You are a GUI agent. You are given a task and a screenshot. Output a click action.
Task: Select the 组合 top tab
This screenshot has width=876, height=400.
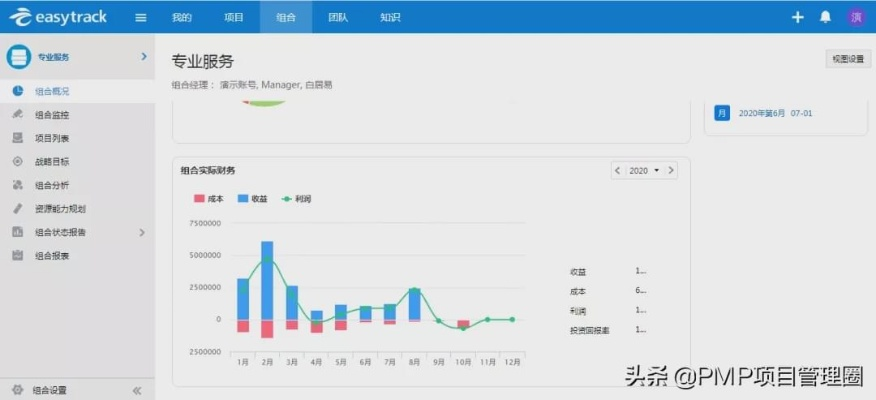[286, 17]
